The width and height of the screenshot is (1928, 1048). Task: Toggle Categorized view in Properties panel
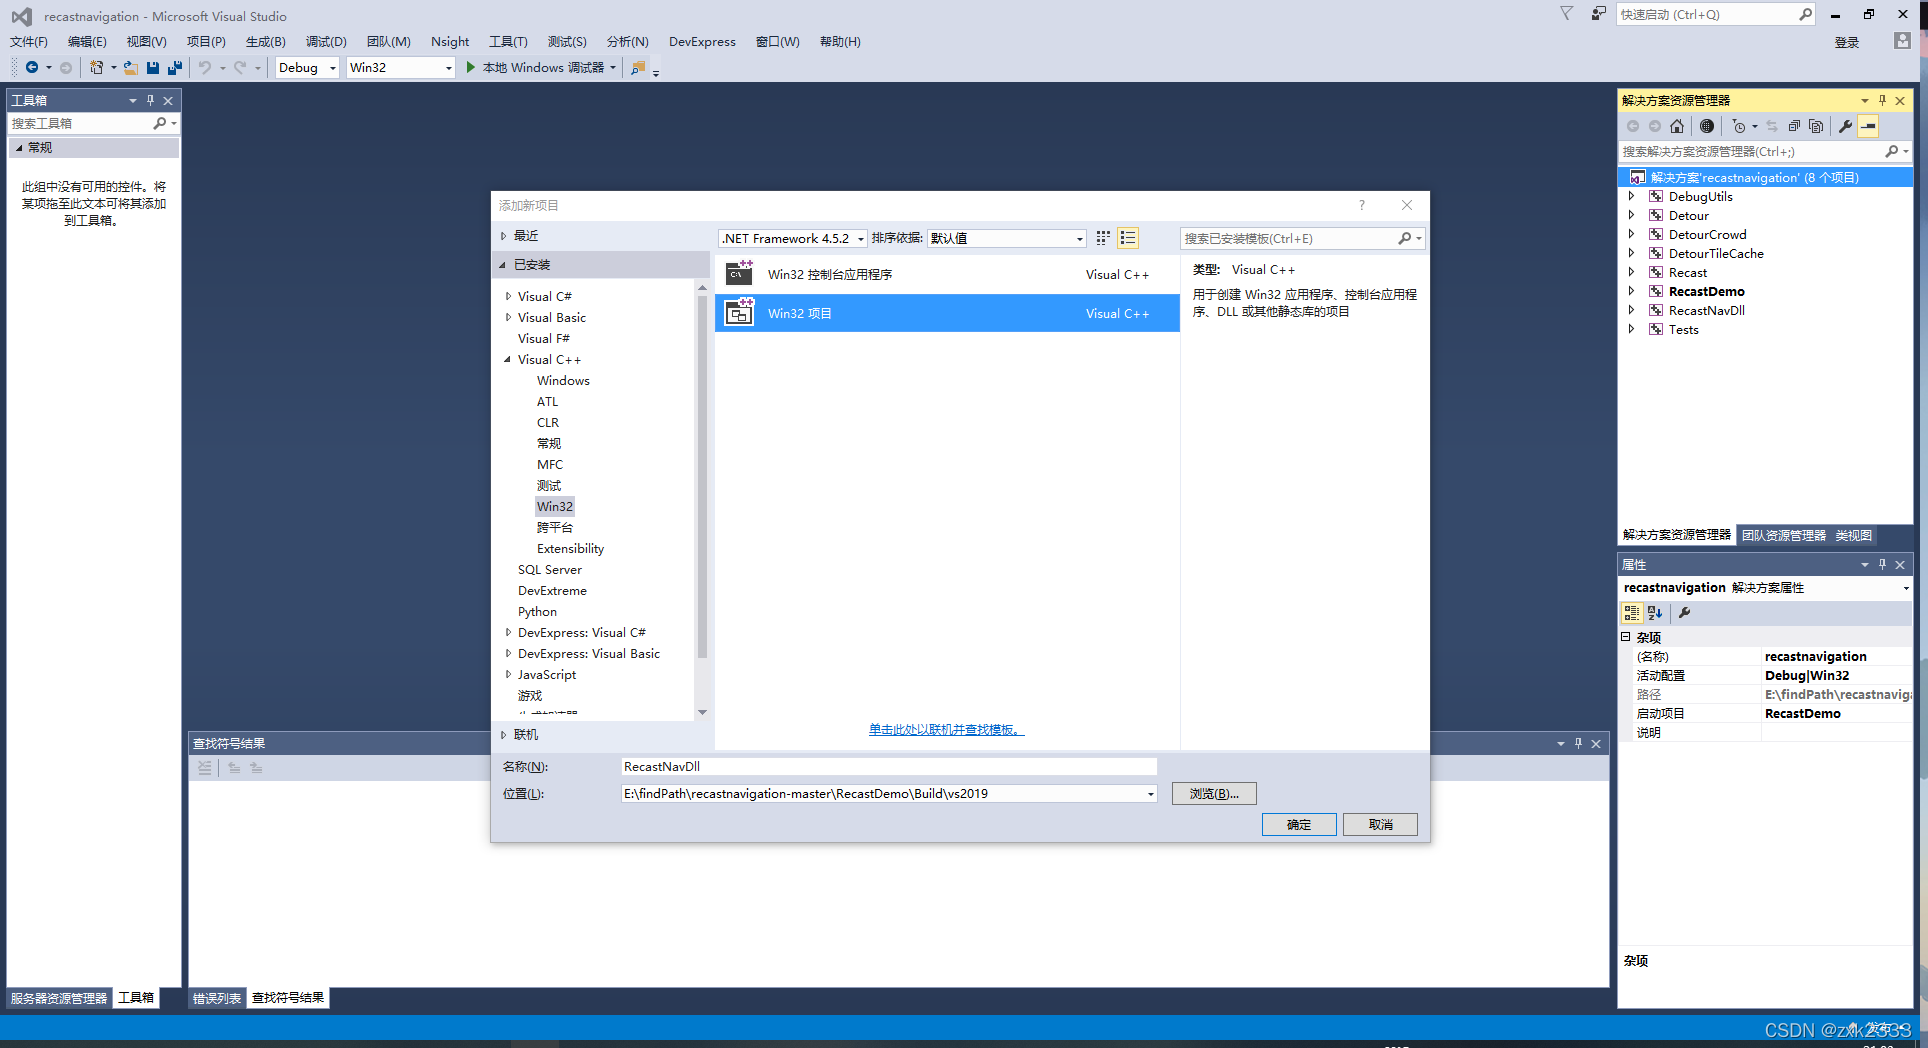pyautogui.click(x=1632, y=613)
